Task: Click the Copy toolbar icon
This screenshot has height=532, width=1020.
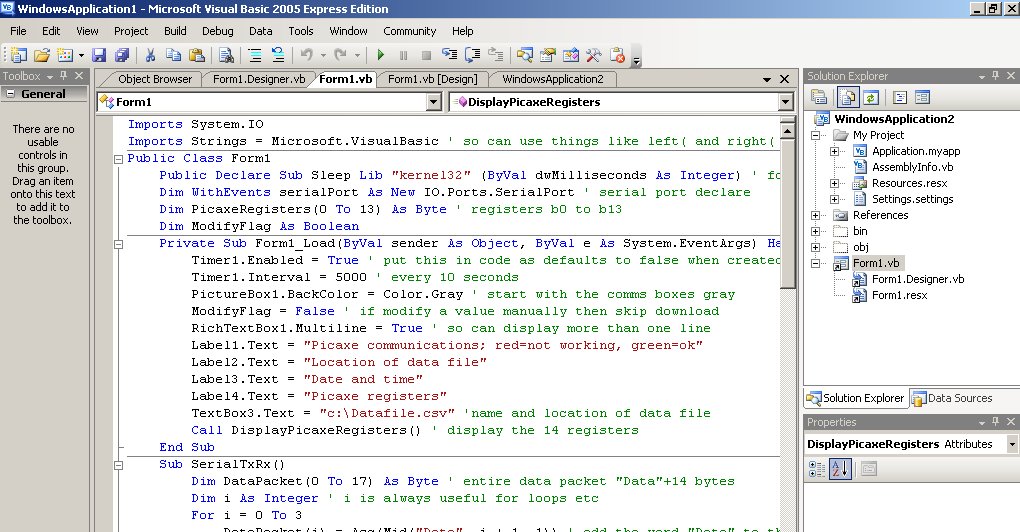Action: (174, 55)
